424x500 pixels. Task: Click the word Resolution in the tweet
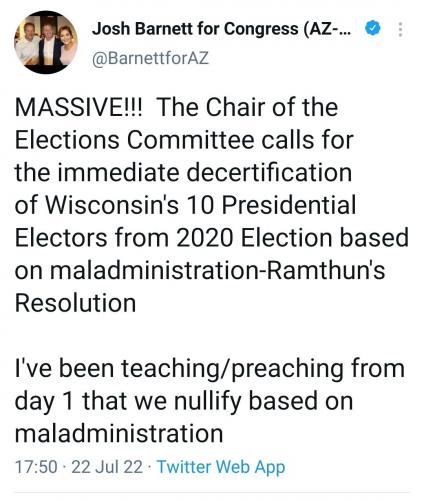point(75,303)
